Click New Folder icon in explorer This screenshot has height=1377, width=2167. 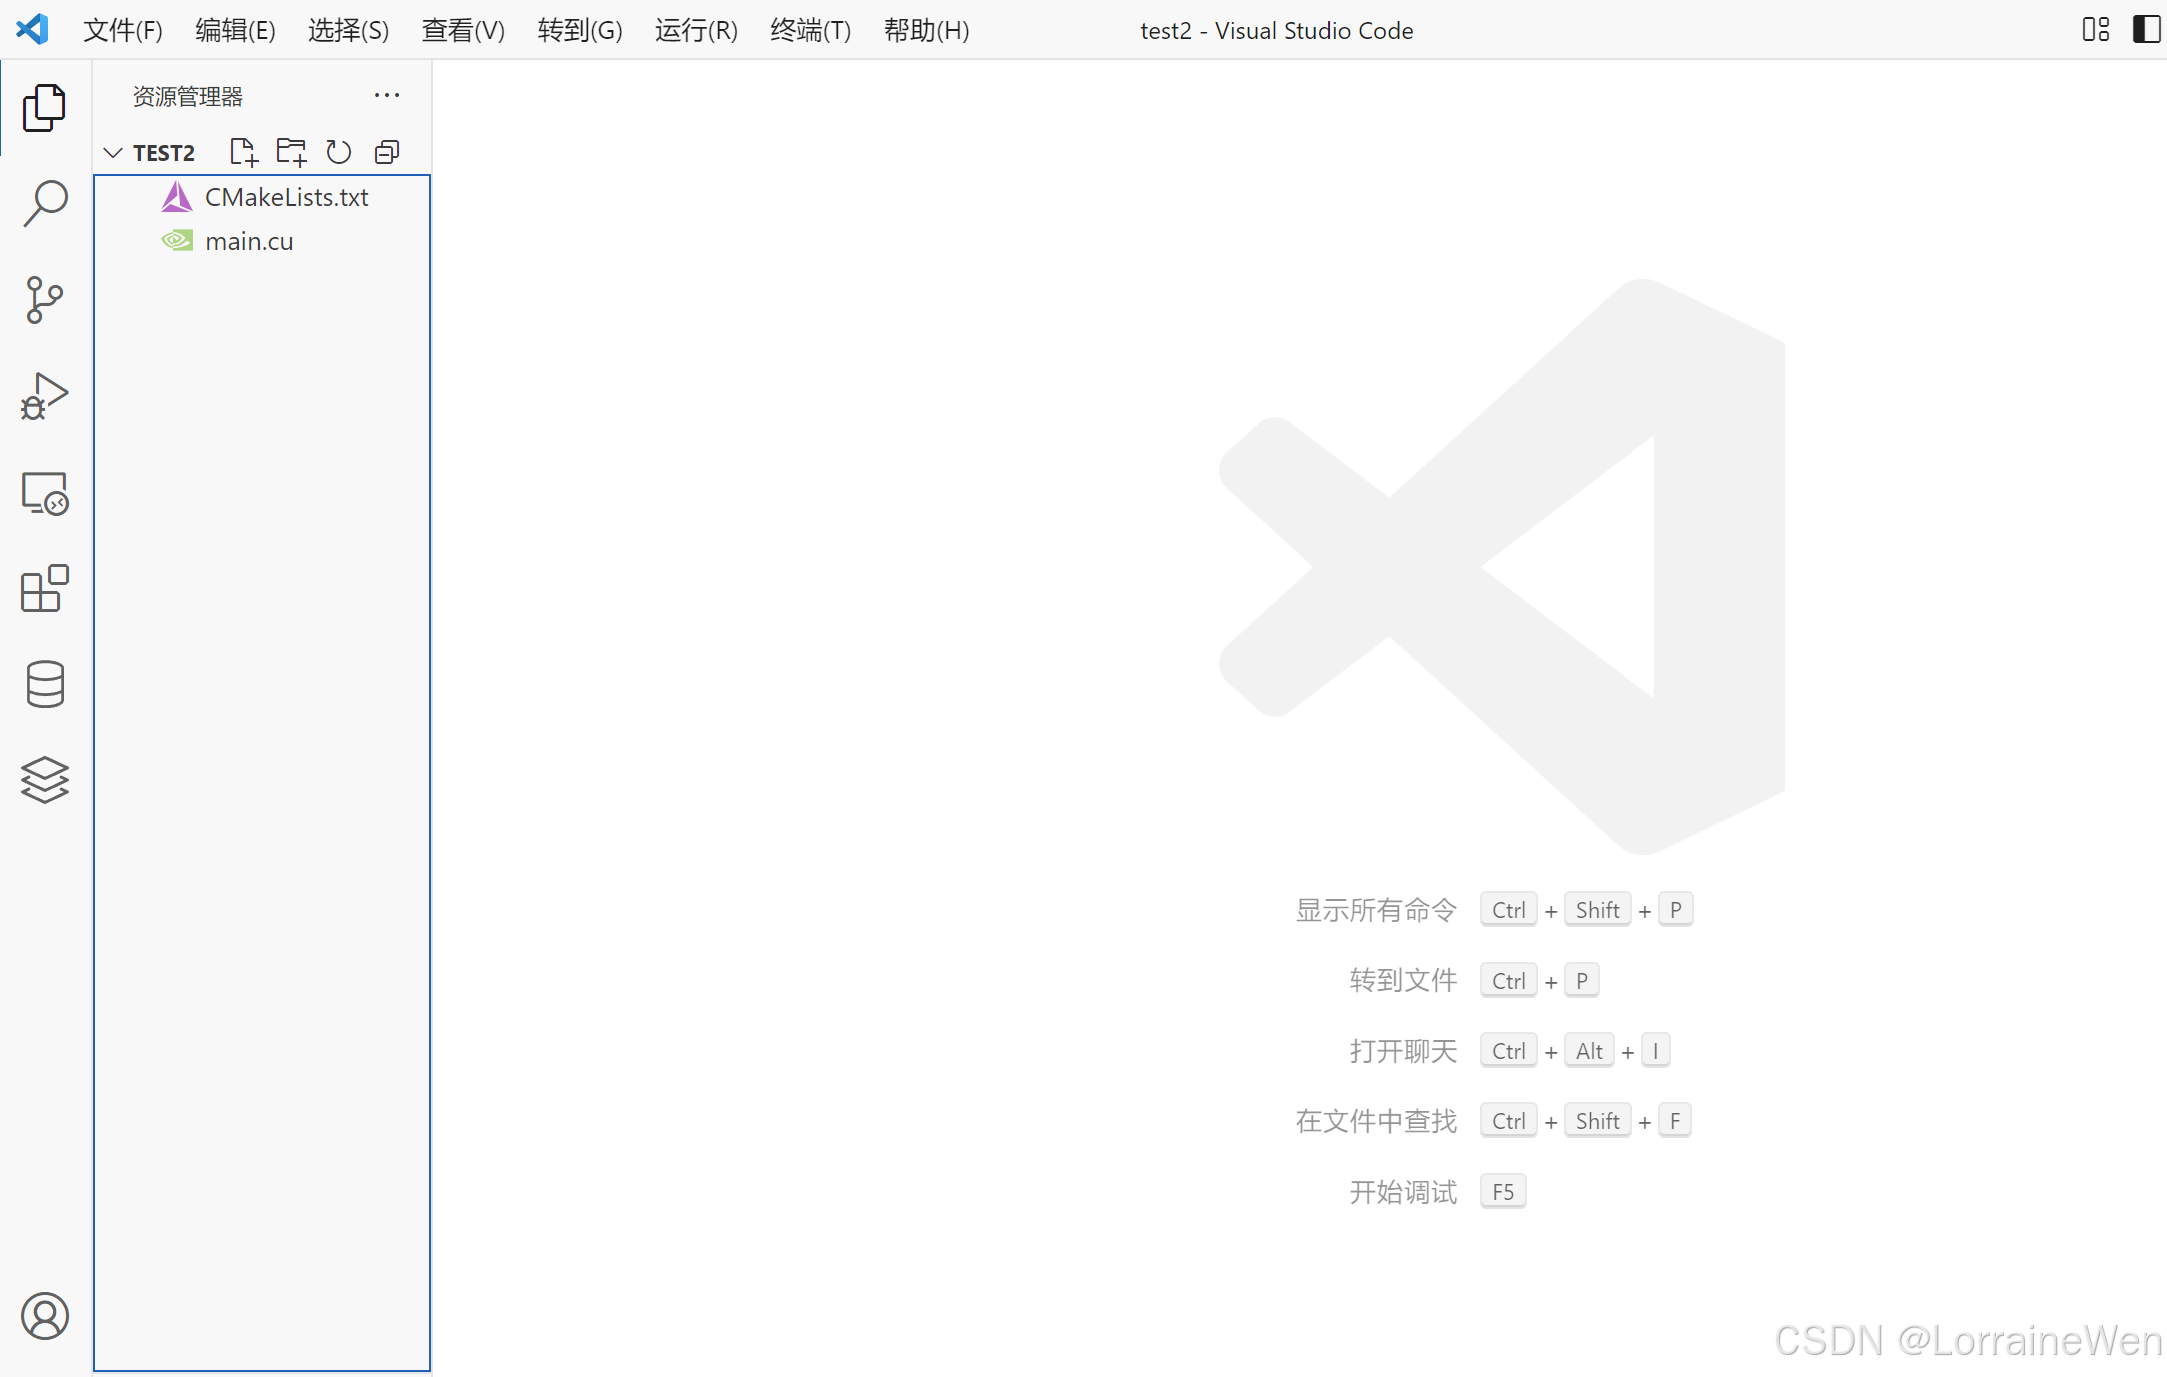pyautogui.click(x=291, y=152)
